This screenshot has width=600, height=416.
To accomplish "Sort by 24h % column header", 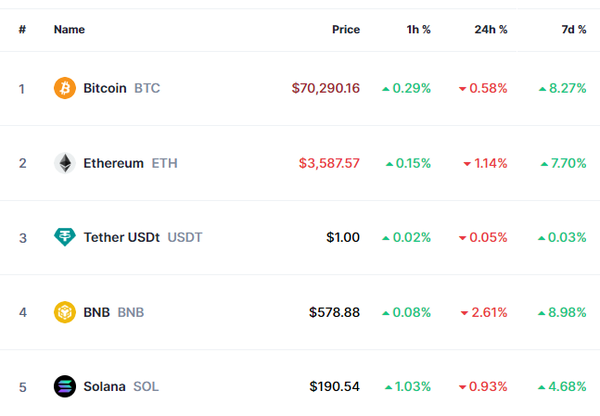I will tap(490, 30).
